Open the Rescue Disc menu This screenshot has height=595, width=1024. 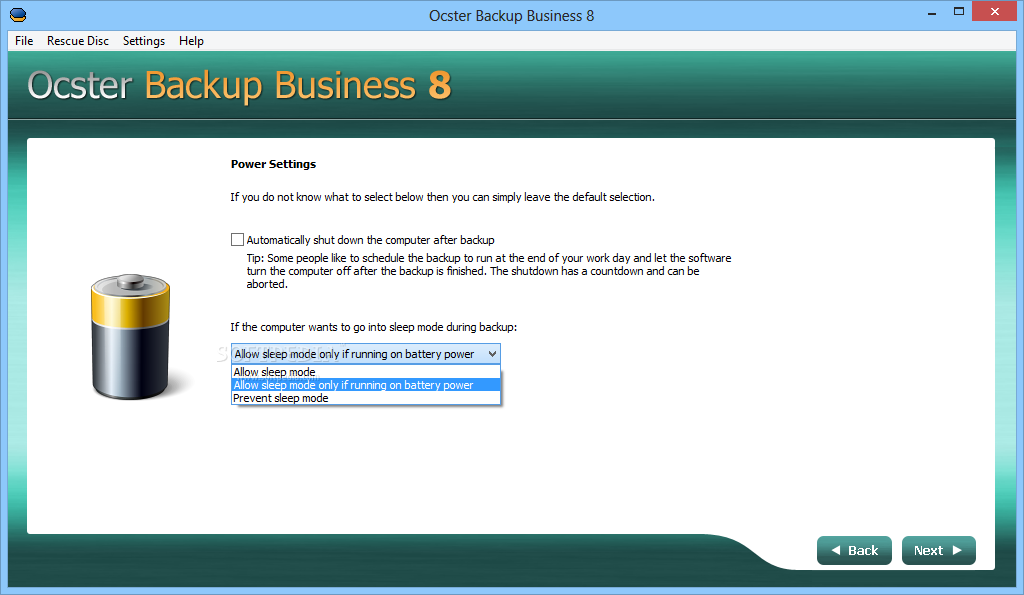coord(78,40)
